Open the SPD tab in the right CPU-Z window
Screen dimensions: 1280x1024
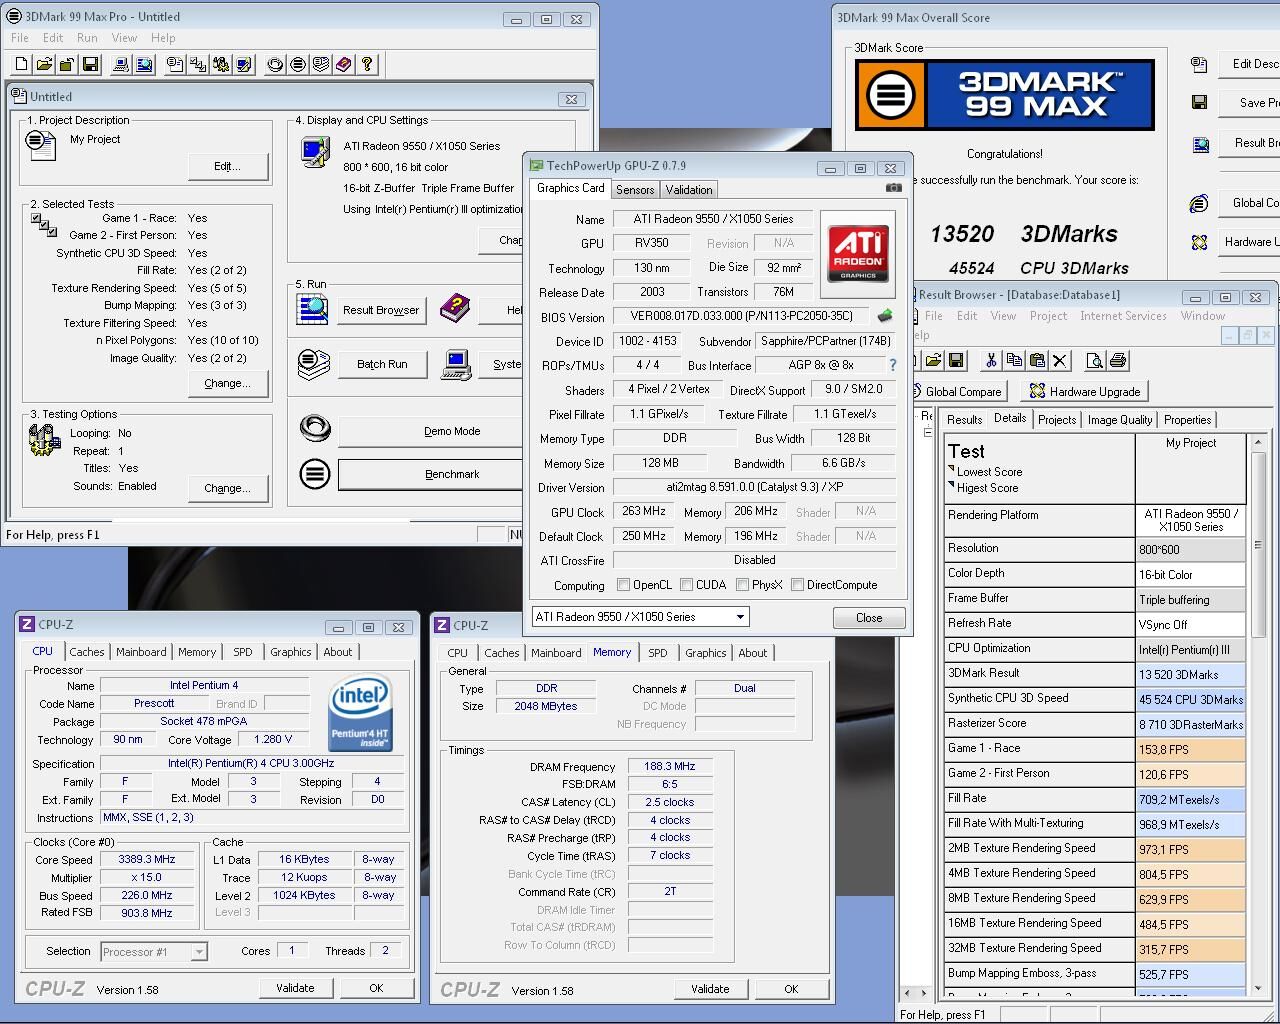657,653
